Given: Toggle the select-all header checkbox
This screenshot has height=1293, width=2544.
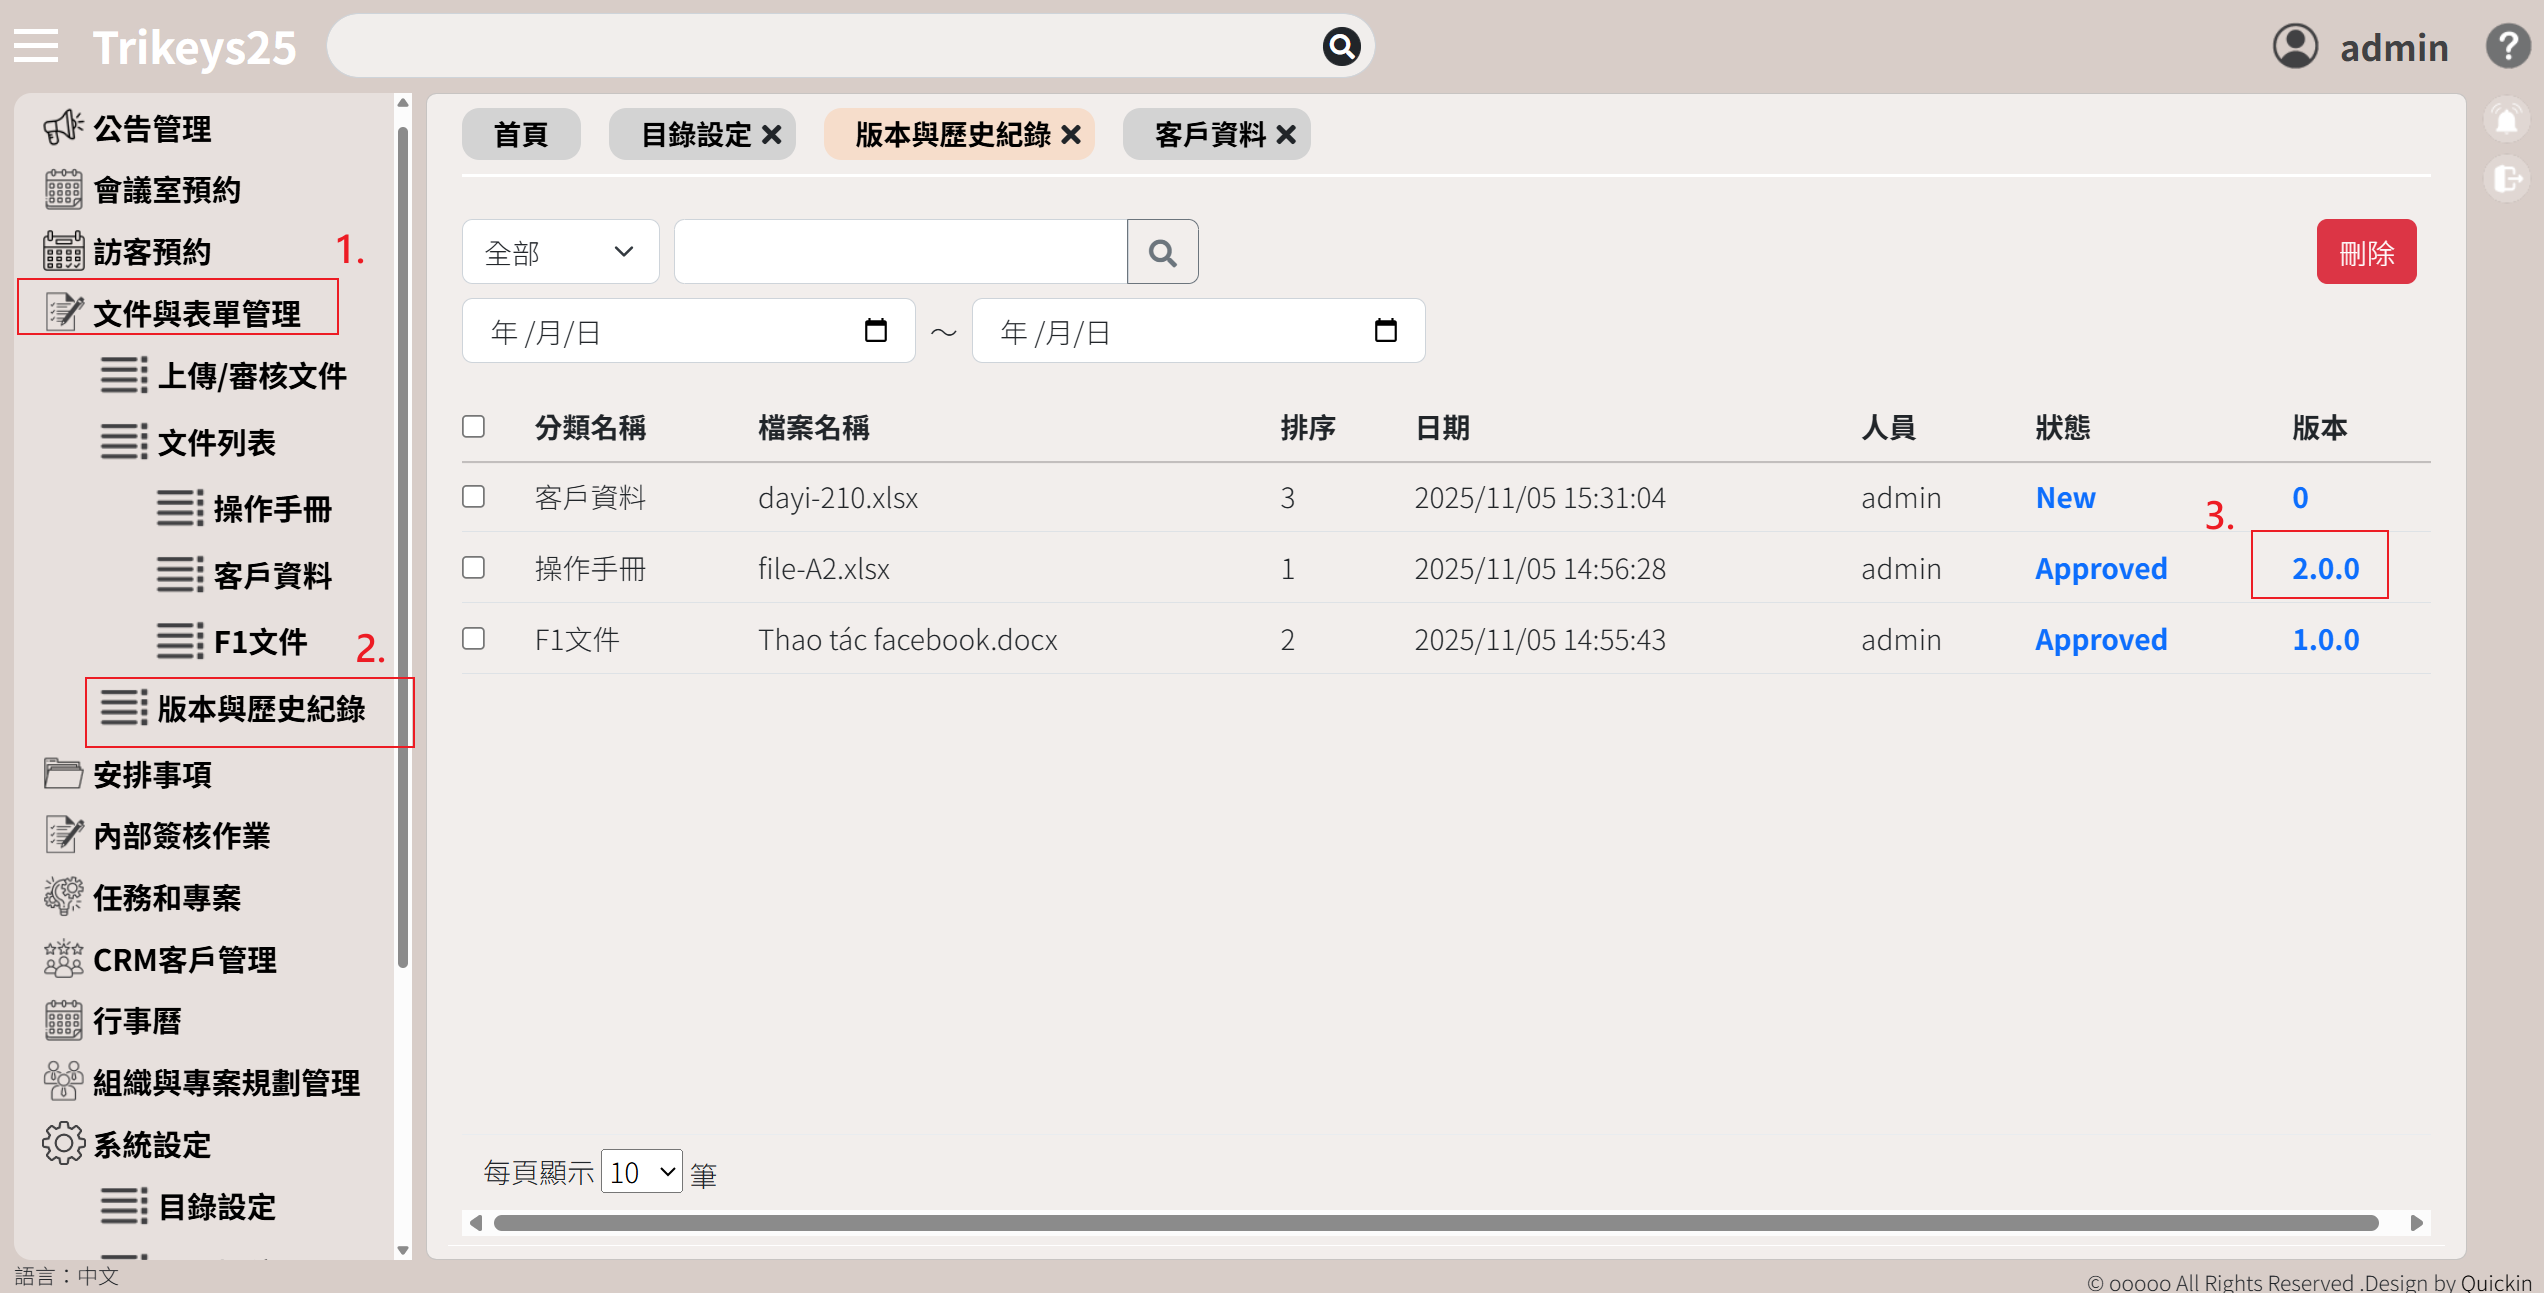Looking at the screenshot, I should (x=474, y=427).
